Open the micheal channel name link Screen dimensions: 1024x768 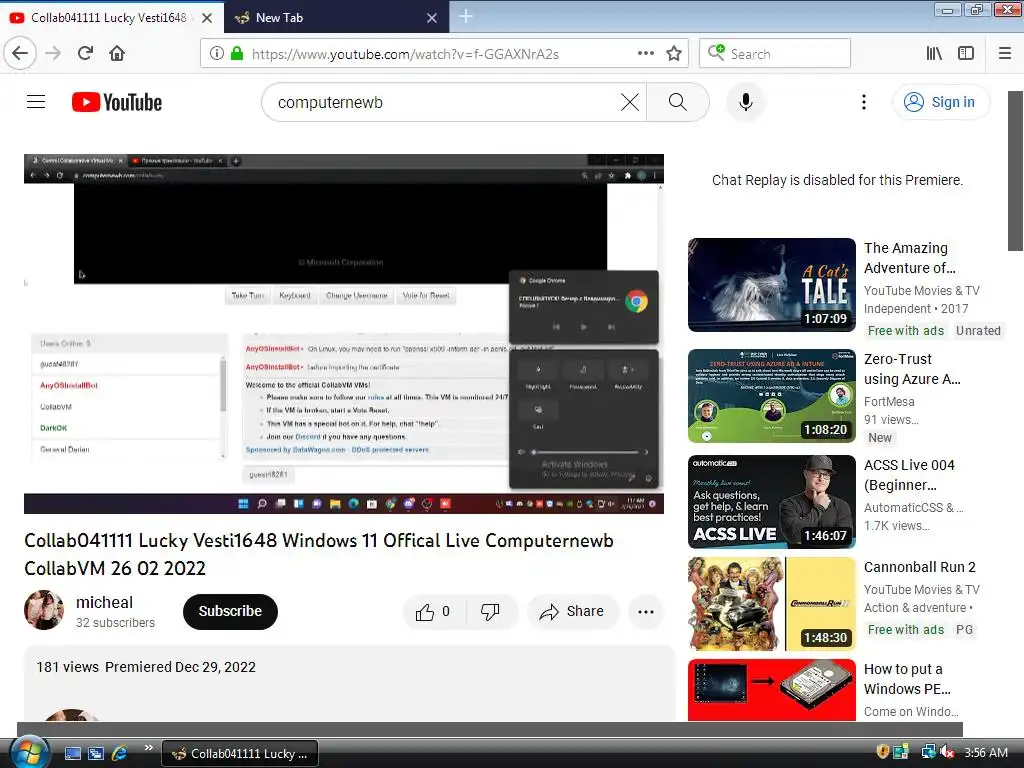104,602
